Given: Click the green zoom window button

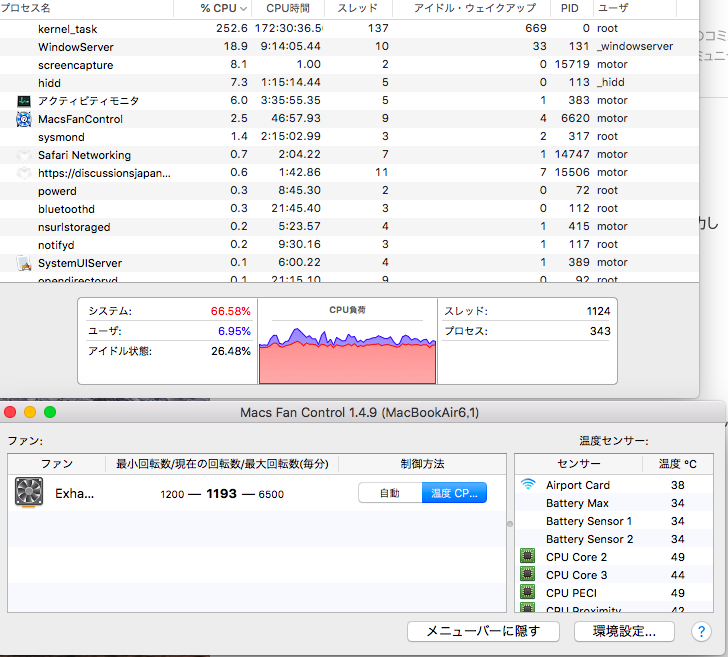Looking at the screenshot, I should click(x=50, y=412).
